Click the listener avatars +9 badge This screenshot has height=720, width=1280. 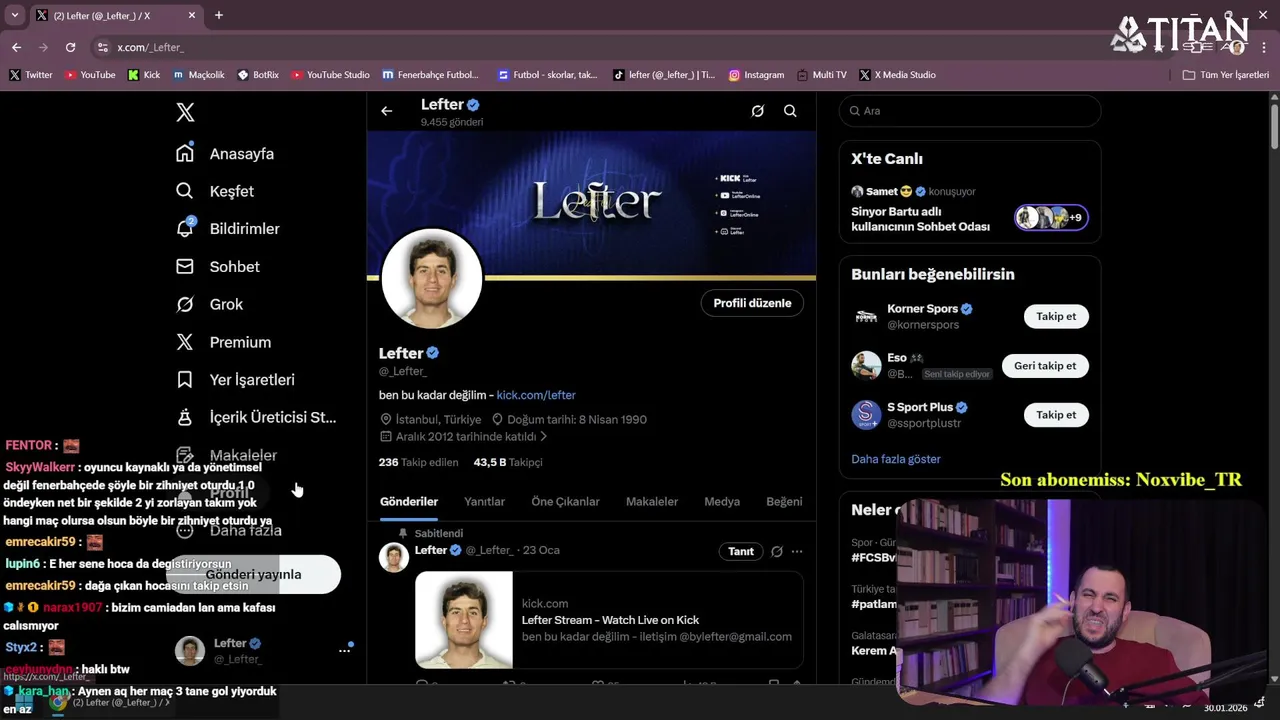click(x=1051, y=217)
